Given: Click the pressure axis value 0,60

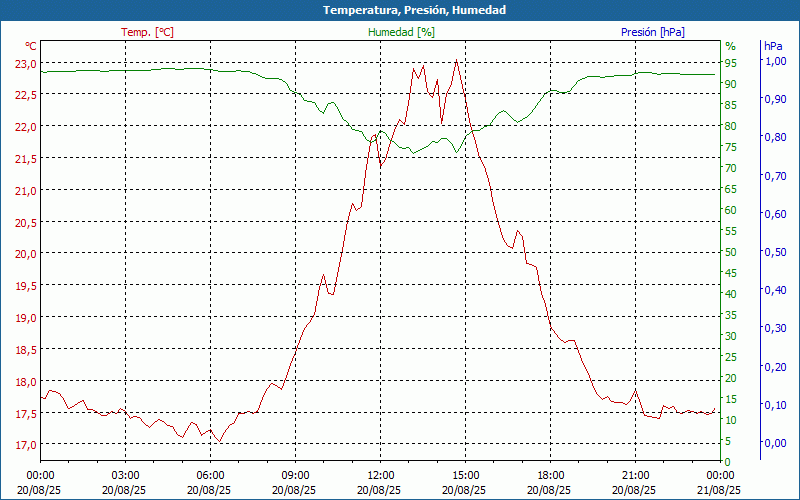Looking at the screenshot, I should coord(775,214).
